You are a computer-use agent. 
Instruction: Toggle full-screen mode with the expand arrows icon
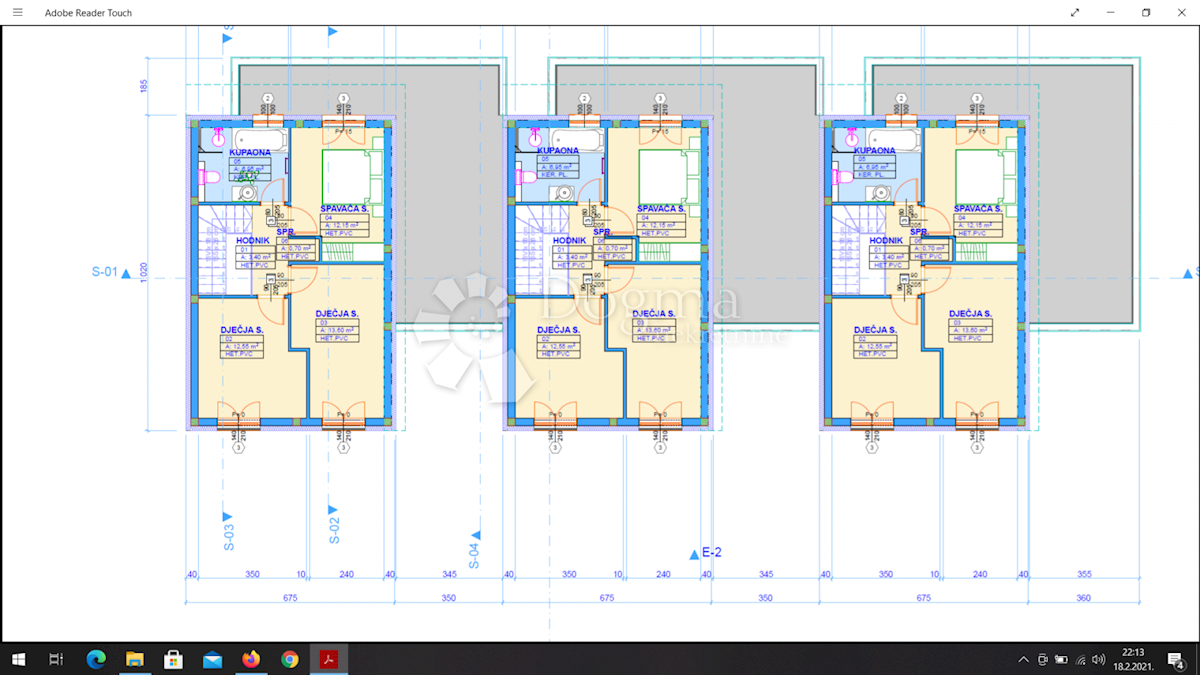1075,12
